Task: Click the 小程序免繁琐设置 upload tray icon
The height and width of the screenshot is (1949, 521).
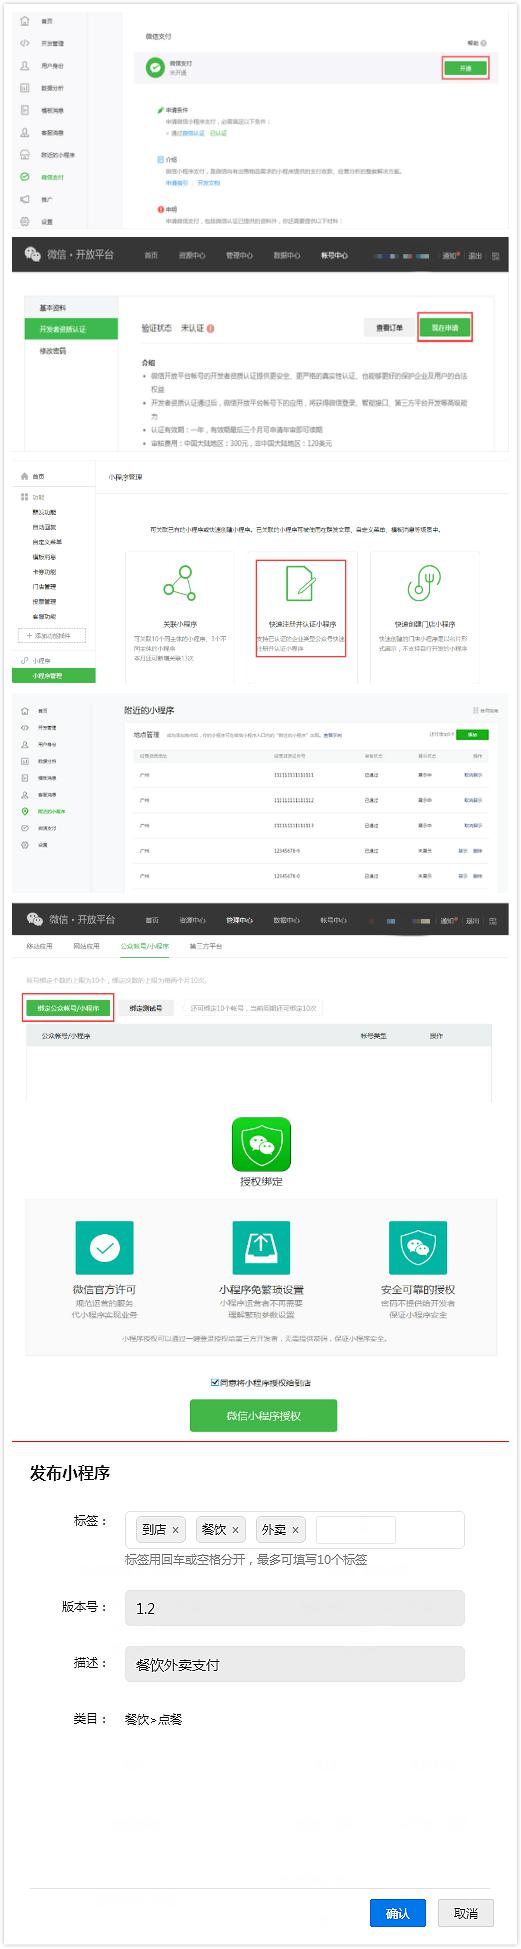Action: [261, 1247]
